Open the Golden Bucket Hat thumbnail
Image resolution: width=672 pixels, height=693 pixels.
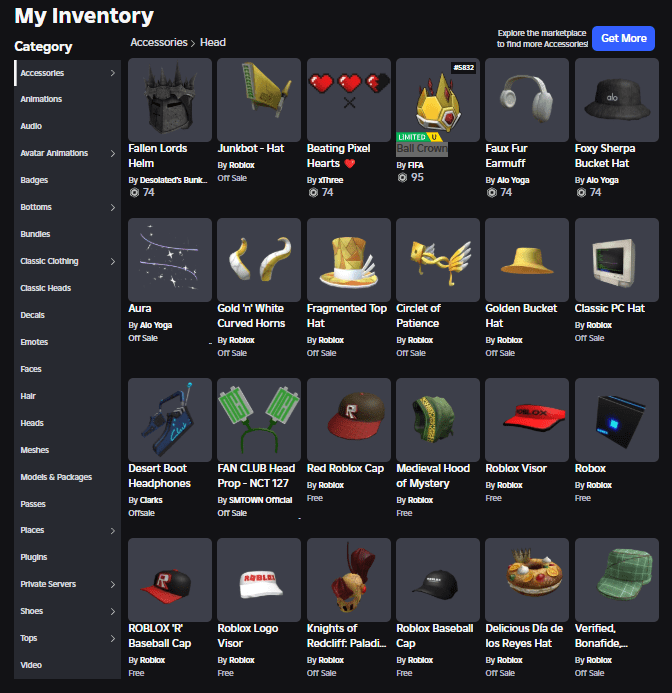pos(527,260)
